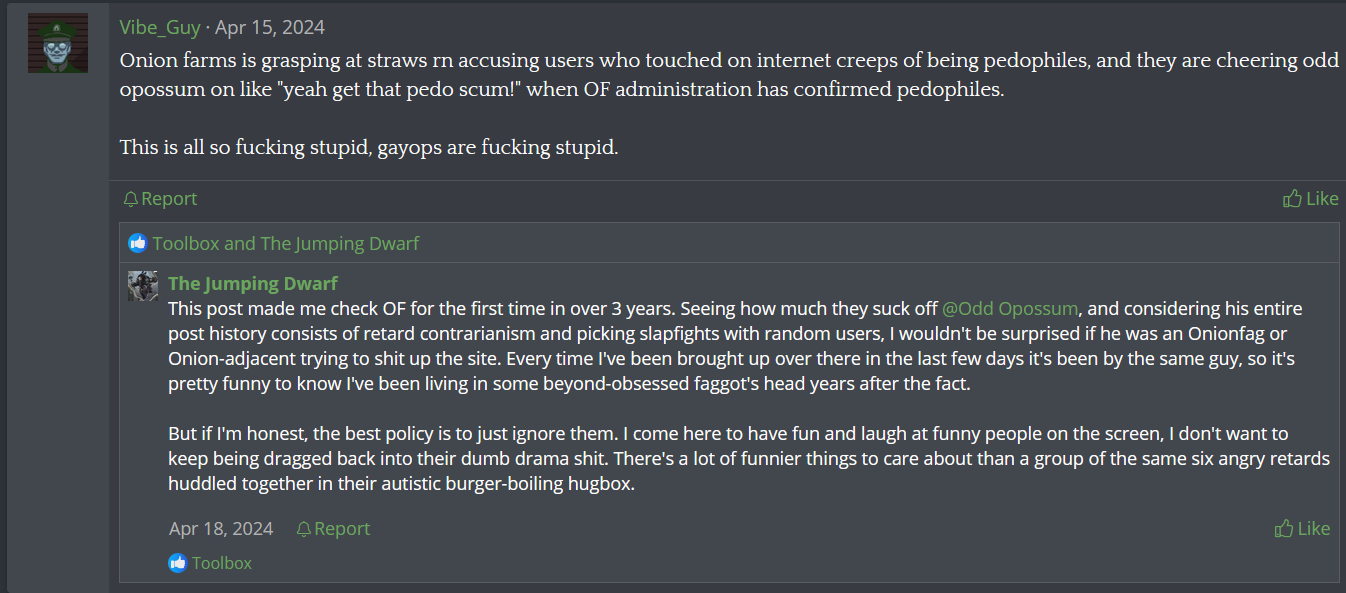This screenshot has height=593, width=1346.
Task: Open Vibe_Guy username profile link
Action: pos(160,28)
